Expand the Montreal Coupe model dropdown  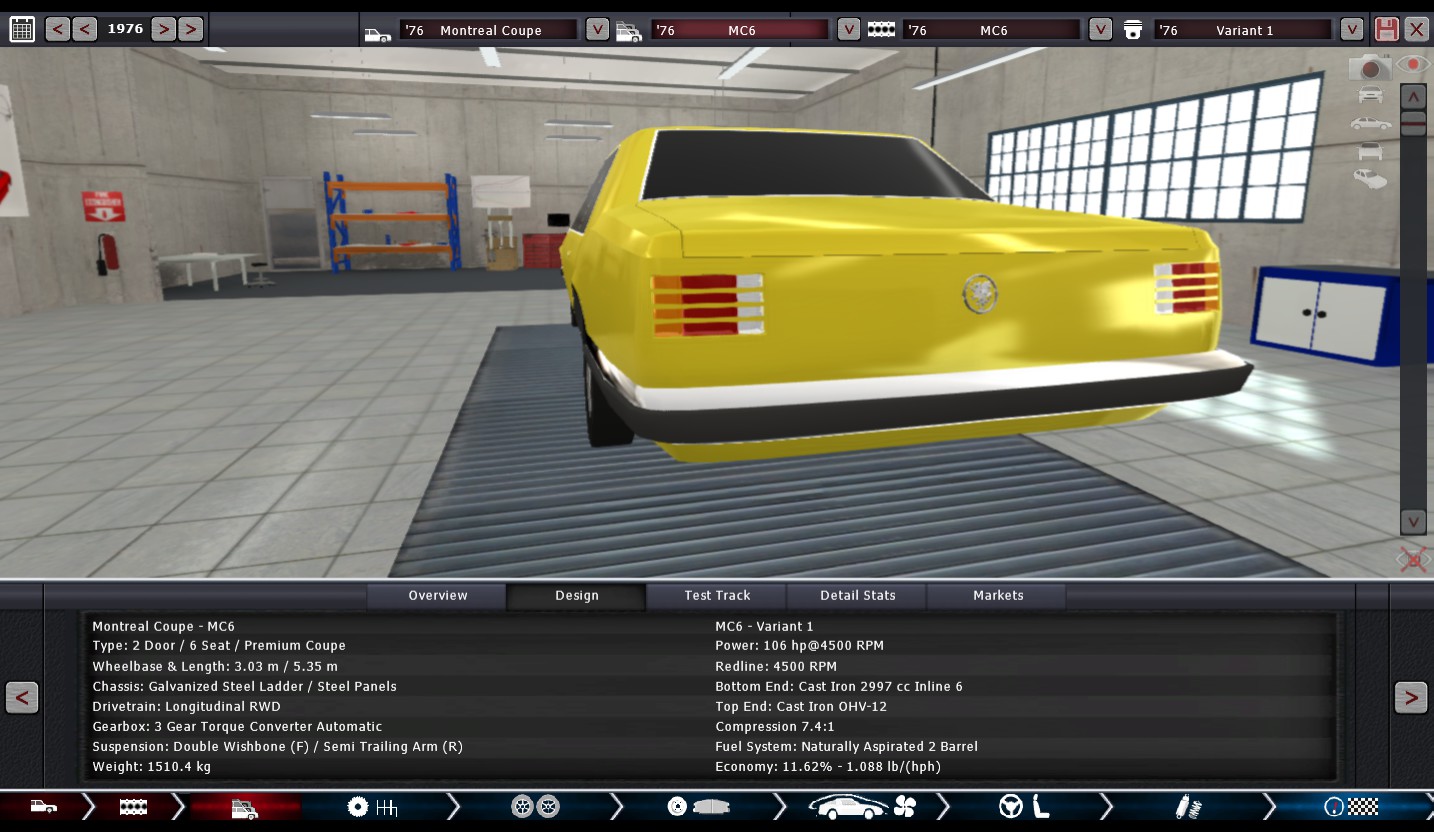pos(597,30)
